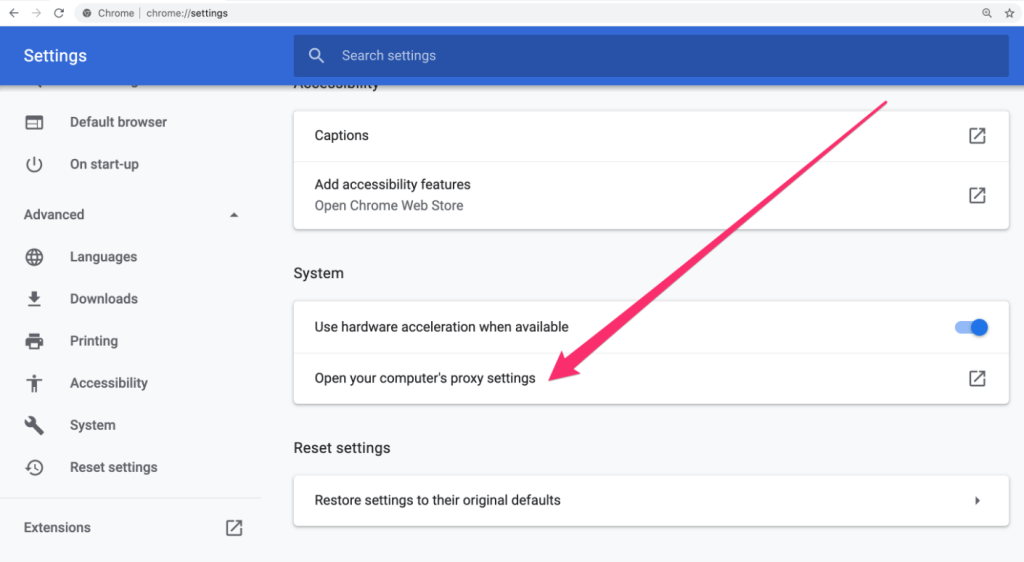
Task: Open Extensions external link icon
Action: 234,528
